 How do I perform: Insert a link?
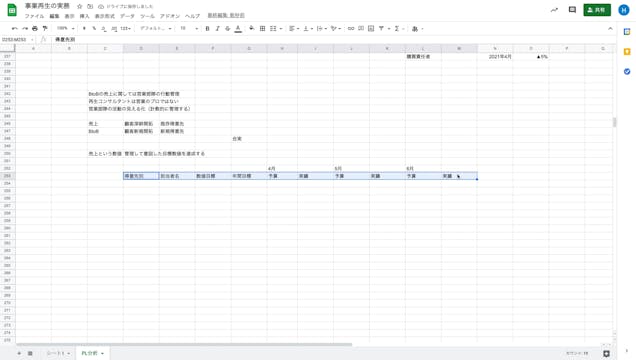[x=351, y=28]
